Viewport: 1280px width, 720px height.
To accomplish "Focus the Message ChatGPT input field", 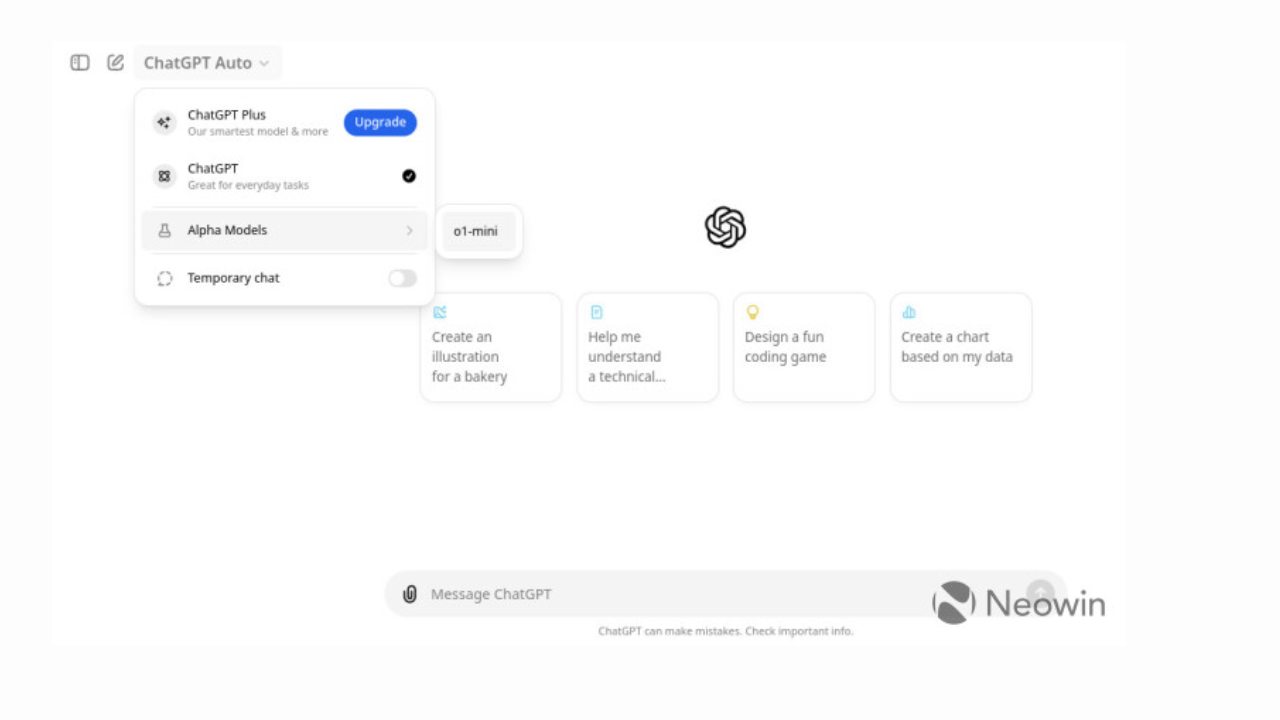I will [725, 594].
